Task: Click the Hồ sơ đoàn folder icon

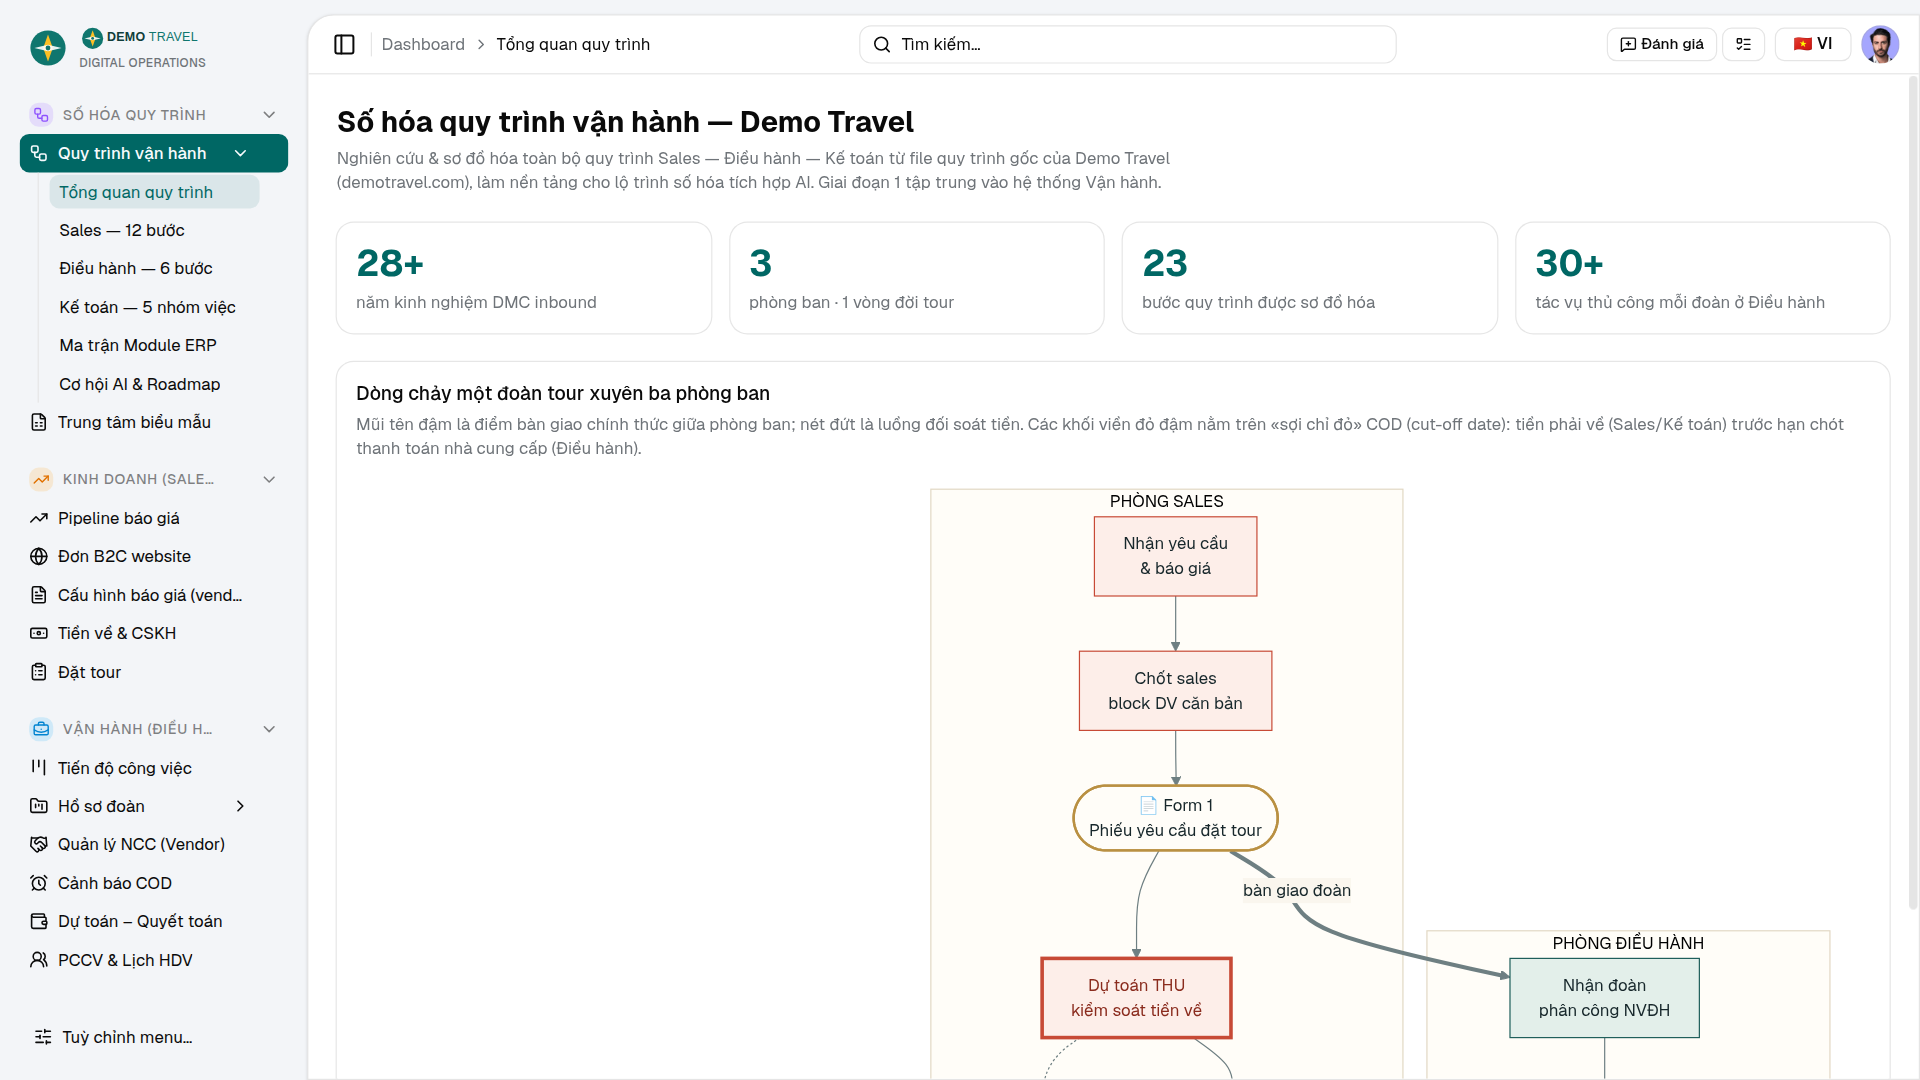Action: tap(39, 806)
